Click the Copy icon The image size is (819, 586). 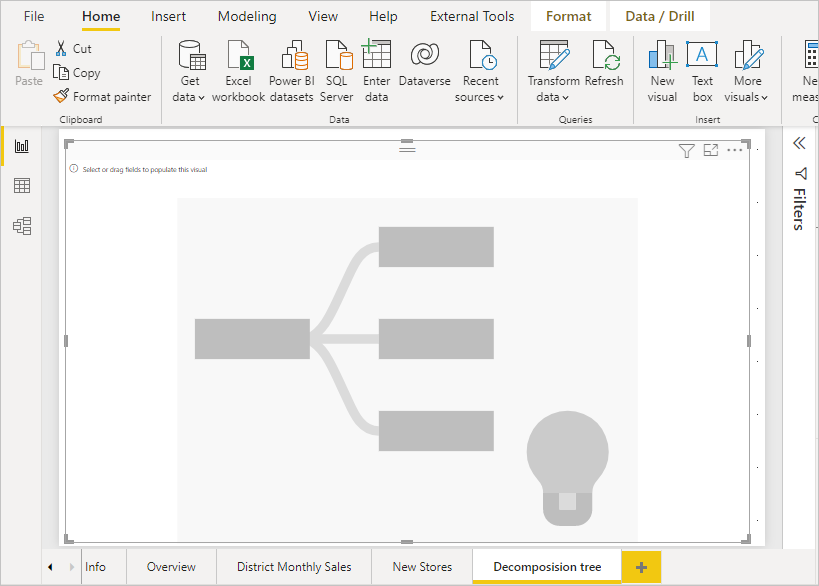pyautogui.click(x=61, y=72)
